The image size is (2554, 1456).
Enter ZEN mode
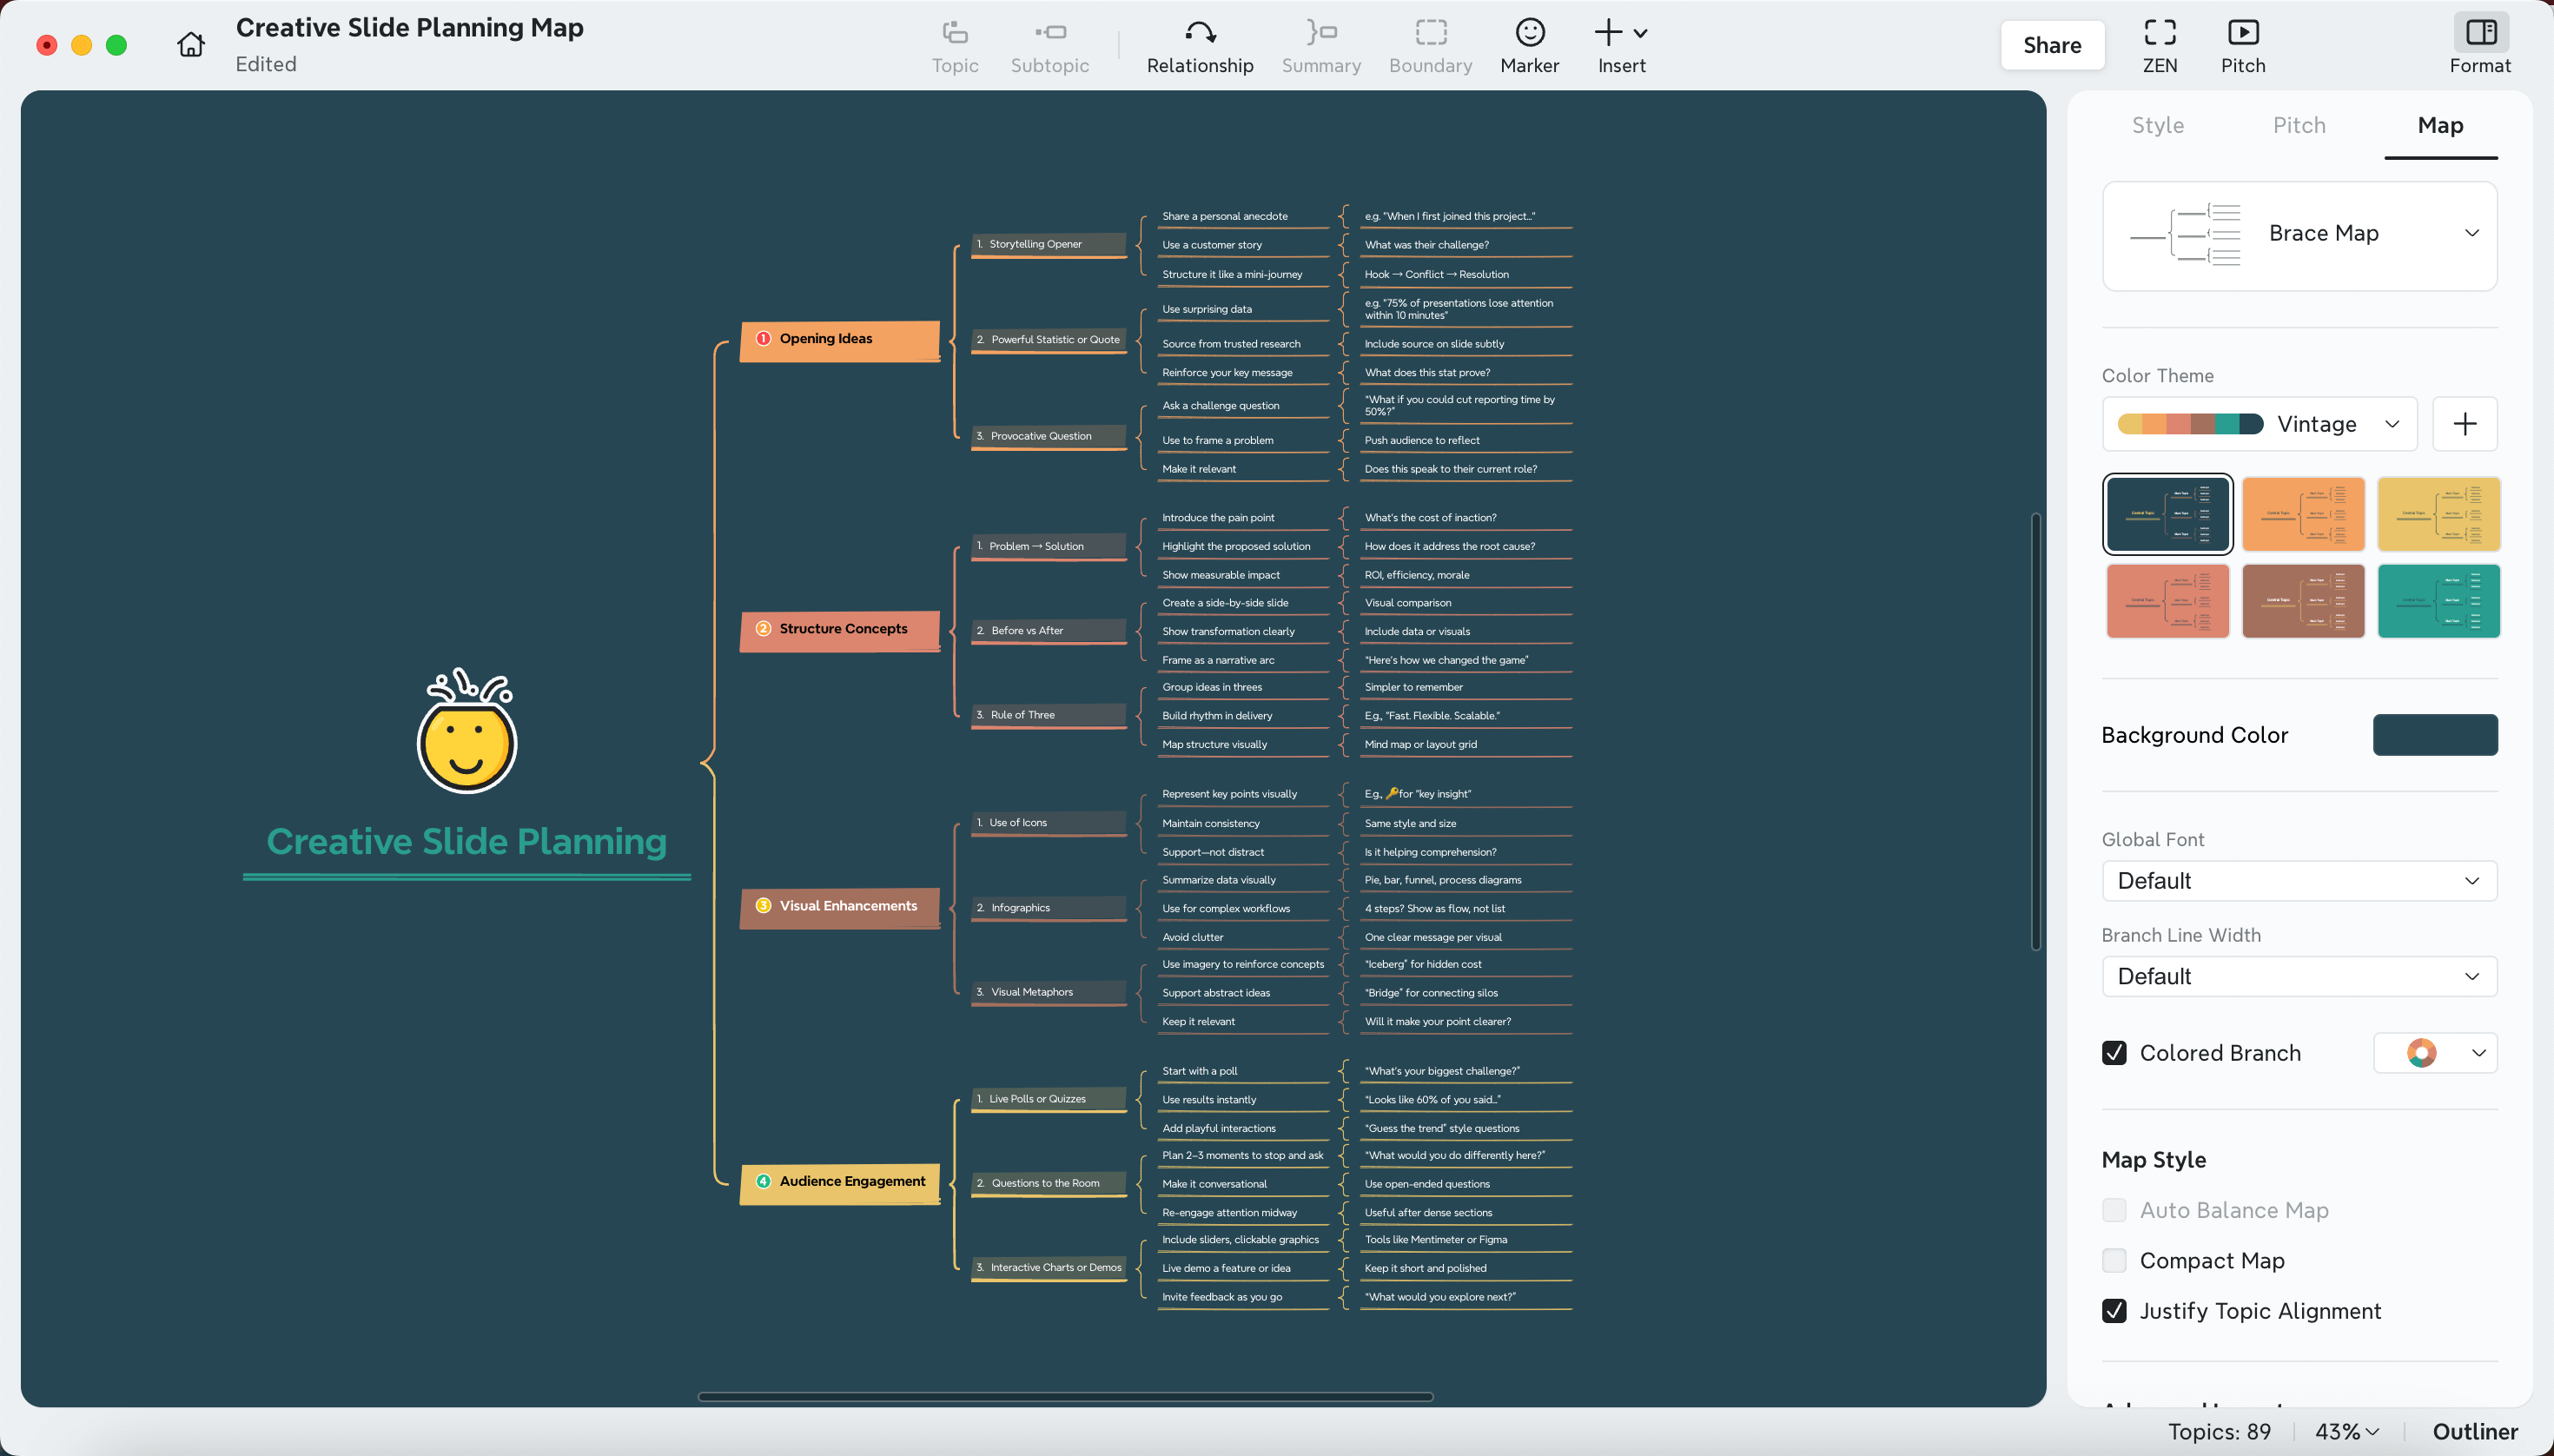(2159, 44)
